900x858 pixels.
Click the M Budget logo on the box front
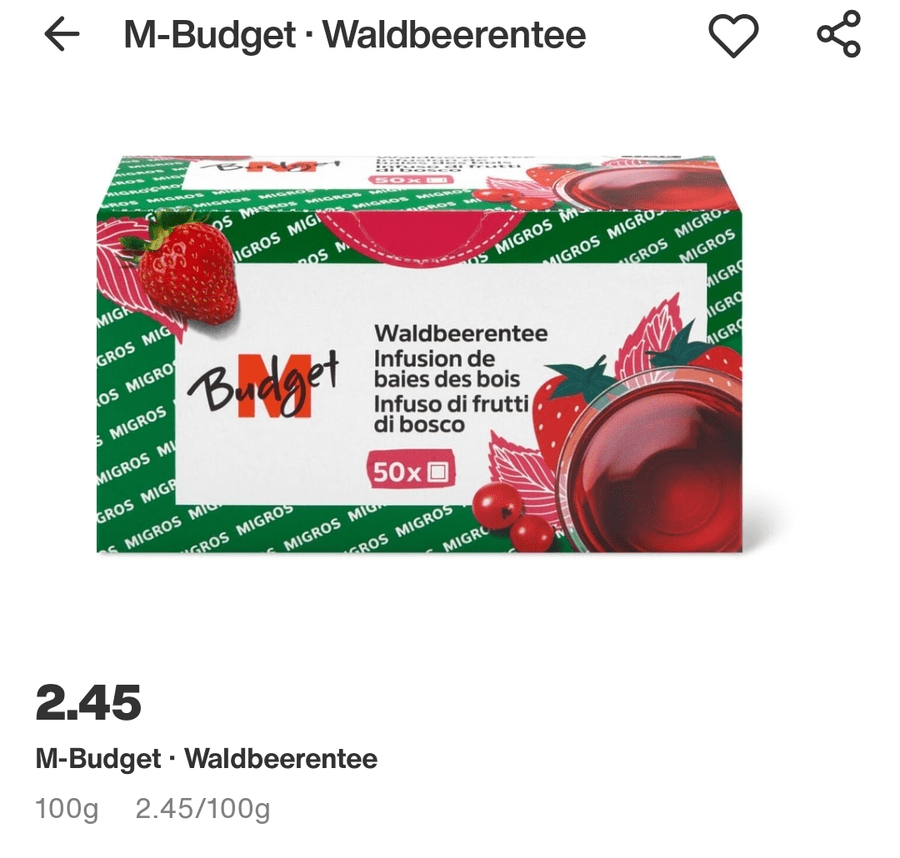263,383
